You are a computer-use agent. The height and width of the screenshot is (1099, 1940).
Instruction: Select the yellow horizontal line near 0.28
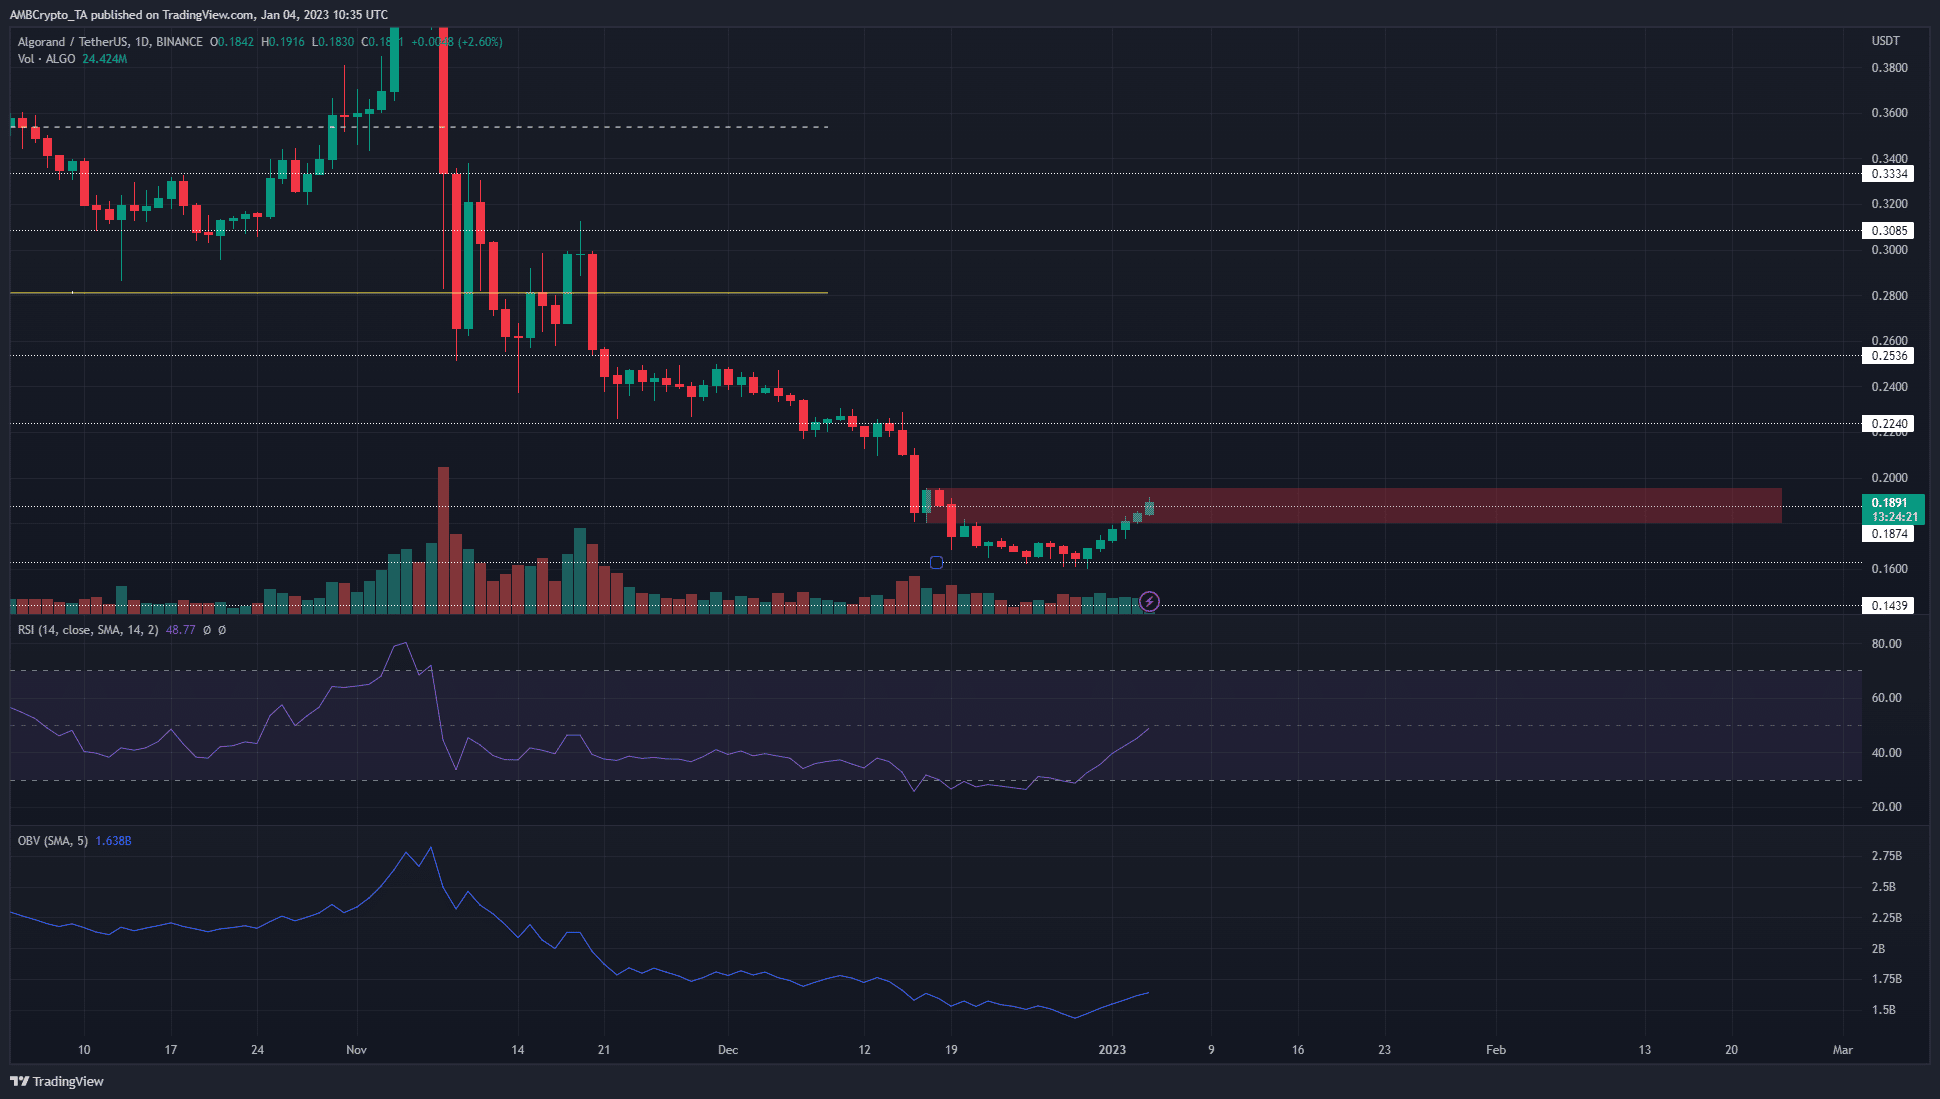coord(419,293)
